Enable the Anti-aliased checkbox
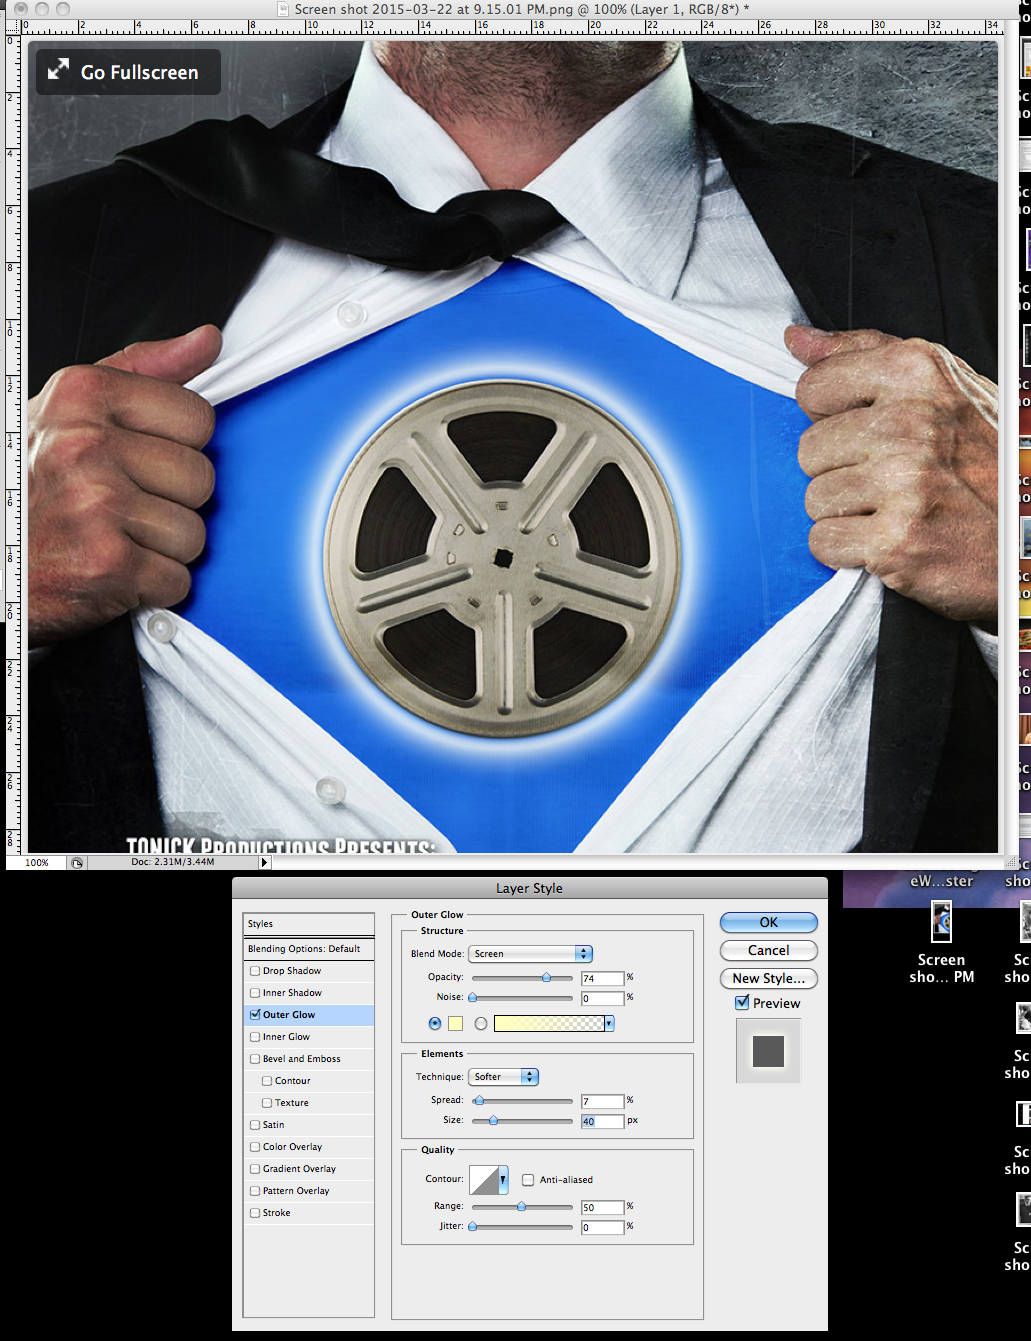This screenshot has width=1031, height=1341. (528, 1180)
